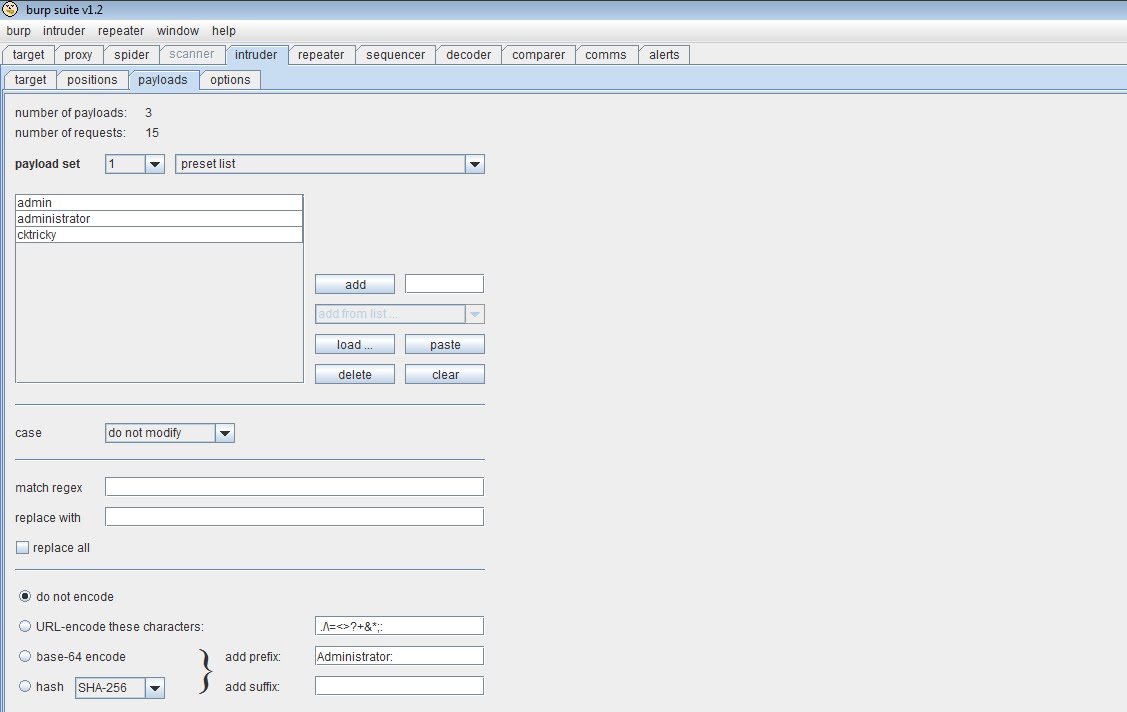
Task: Click the replace with input field
Action: (x=294, y=517)
